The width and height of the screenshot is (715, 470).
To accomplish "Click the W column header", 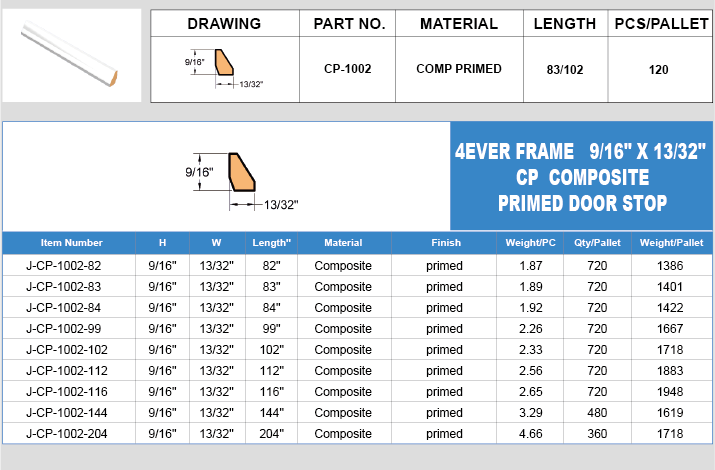I will pos(217,243).
